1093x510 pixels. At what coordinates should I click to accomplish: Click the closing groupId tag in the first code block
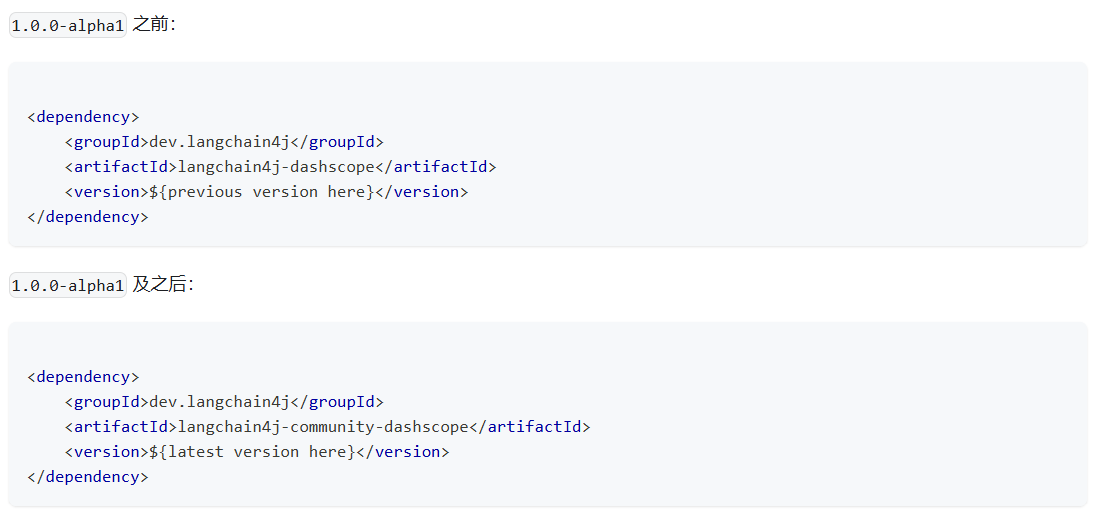[336, 142]
